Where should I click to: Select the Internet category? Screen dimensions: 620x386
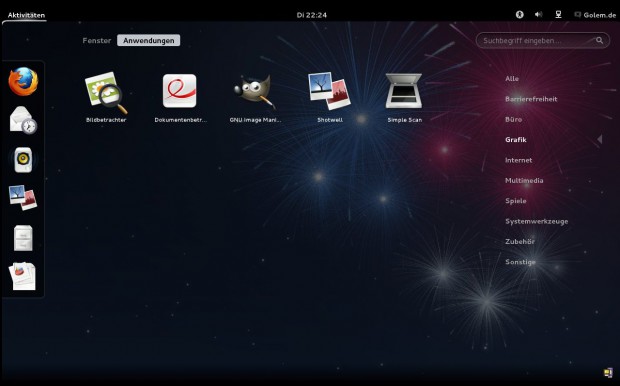(x=518, y=160)
